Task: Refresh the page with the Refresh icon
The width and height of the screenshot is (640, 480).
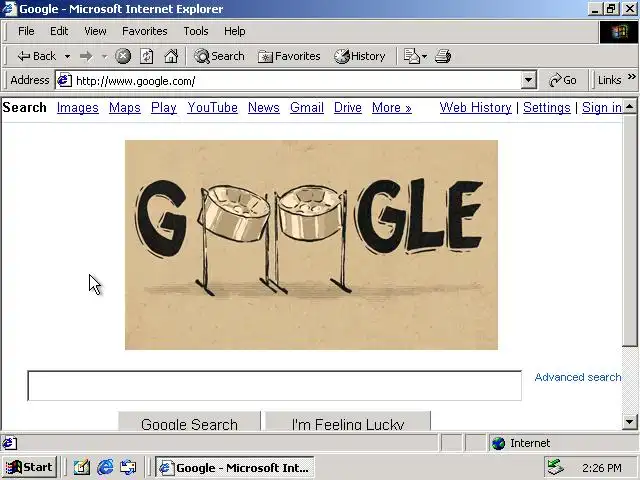Action: click(147, 56)
